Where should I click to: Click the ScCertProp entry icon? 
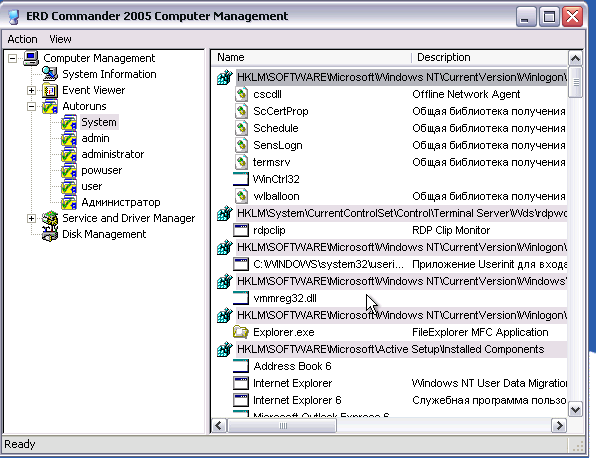click(241, 111)
